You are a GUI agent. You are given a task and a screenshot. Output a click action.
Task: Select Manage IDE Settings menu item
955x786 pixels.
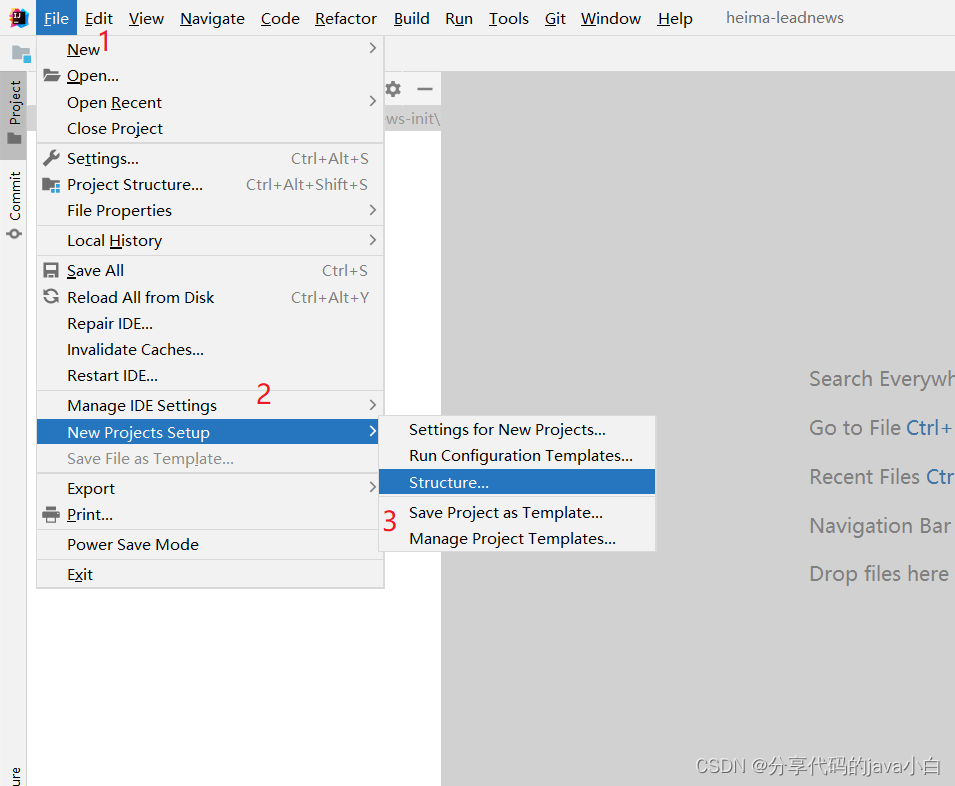point(210,405)
